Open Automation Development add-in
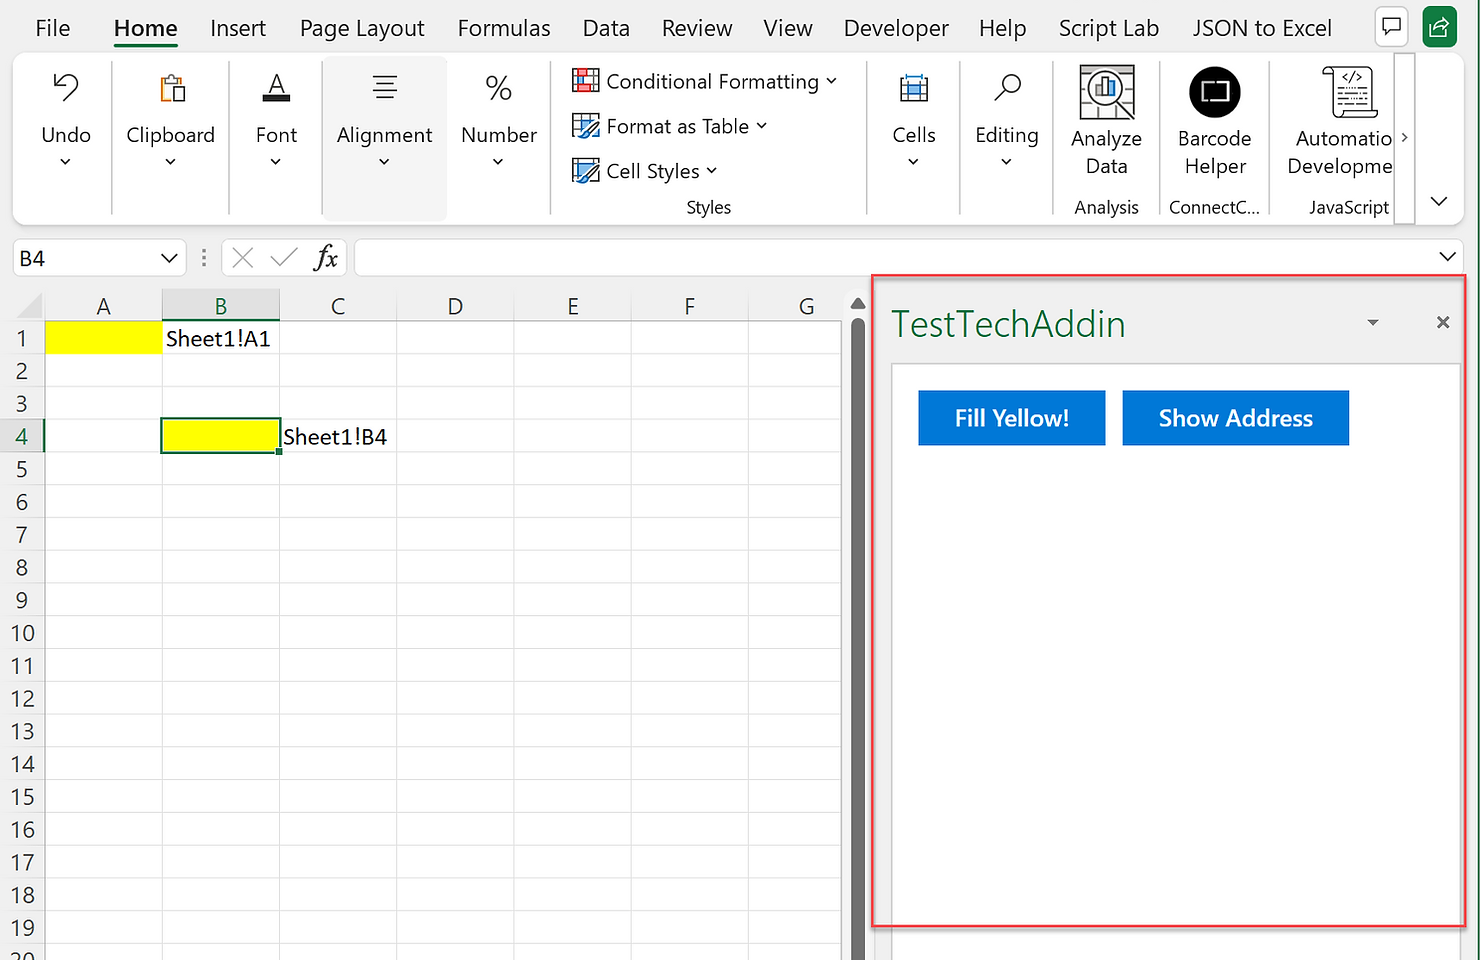1480x960 pixels. click(x=1341, y=122)
